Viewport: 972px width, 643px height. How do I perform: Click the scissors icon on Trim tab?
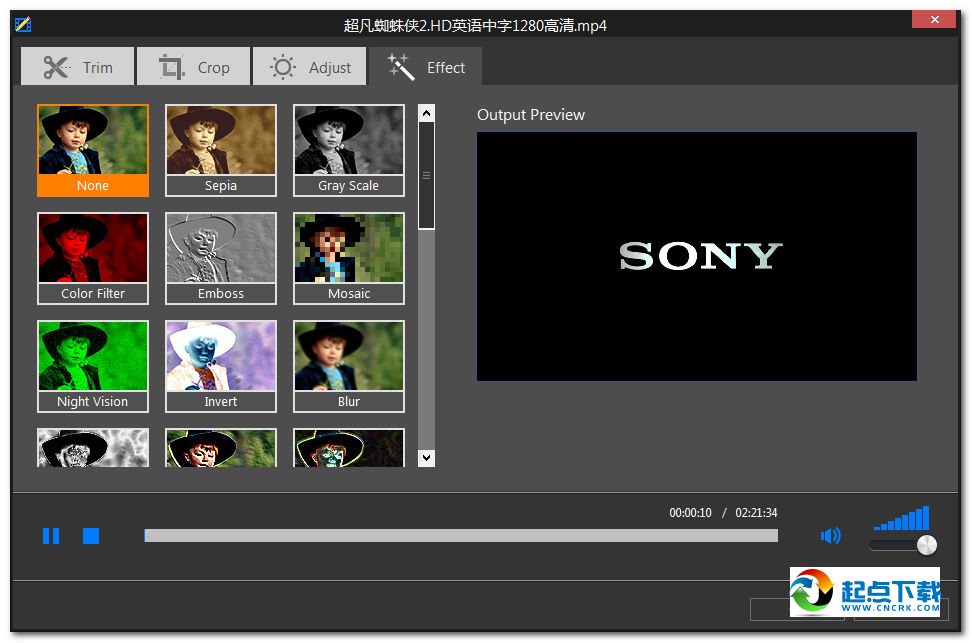(x=56, y=67)
